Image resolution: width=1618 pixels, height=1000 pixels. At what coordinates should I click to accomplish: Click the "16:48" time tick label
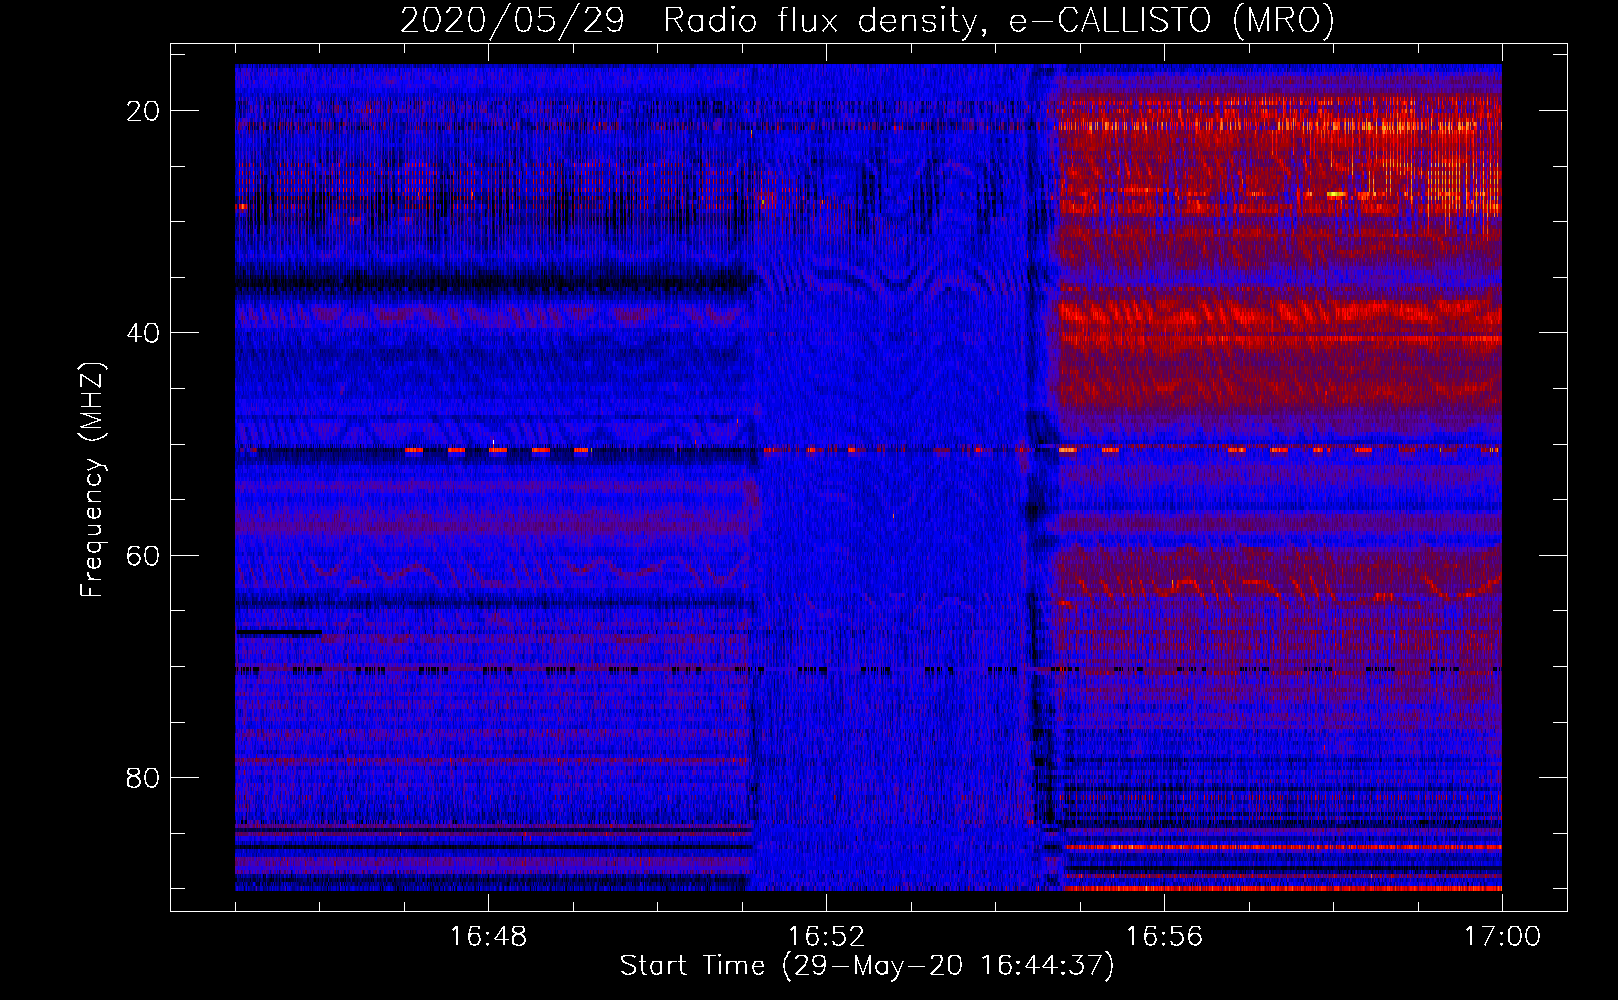click(x=488, y=937)
